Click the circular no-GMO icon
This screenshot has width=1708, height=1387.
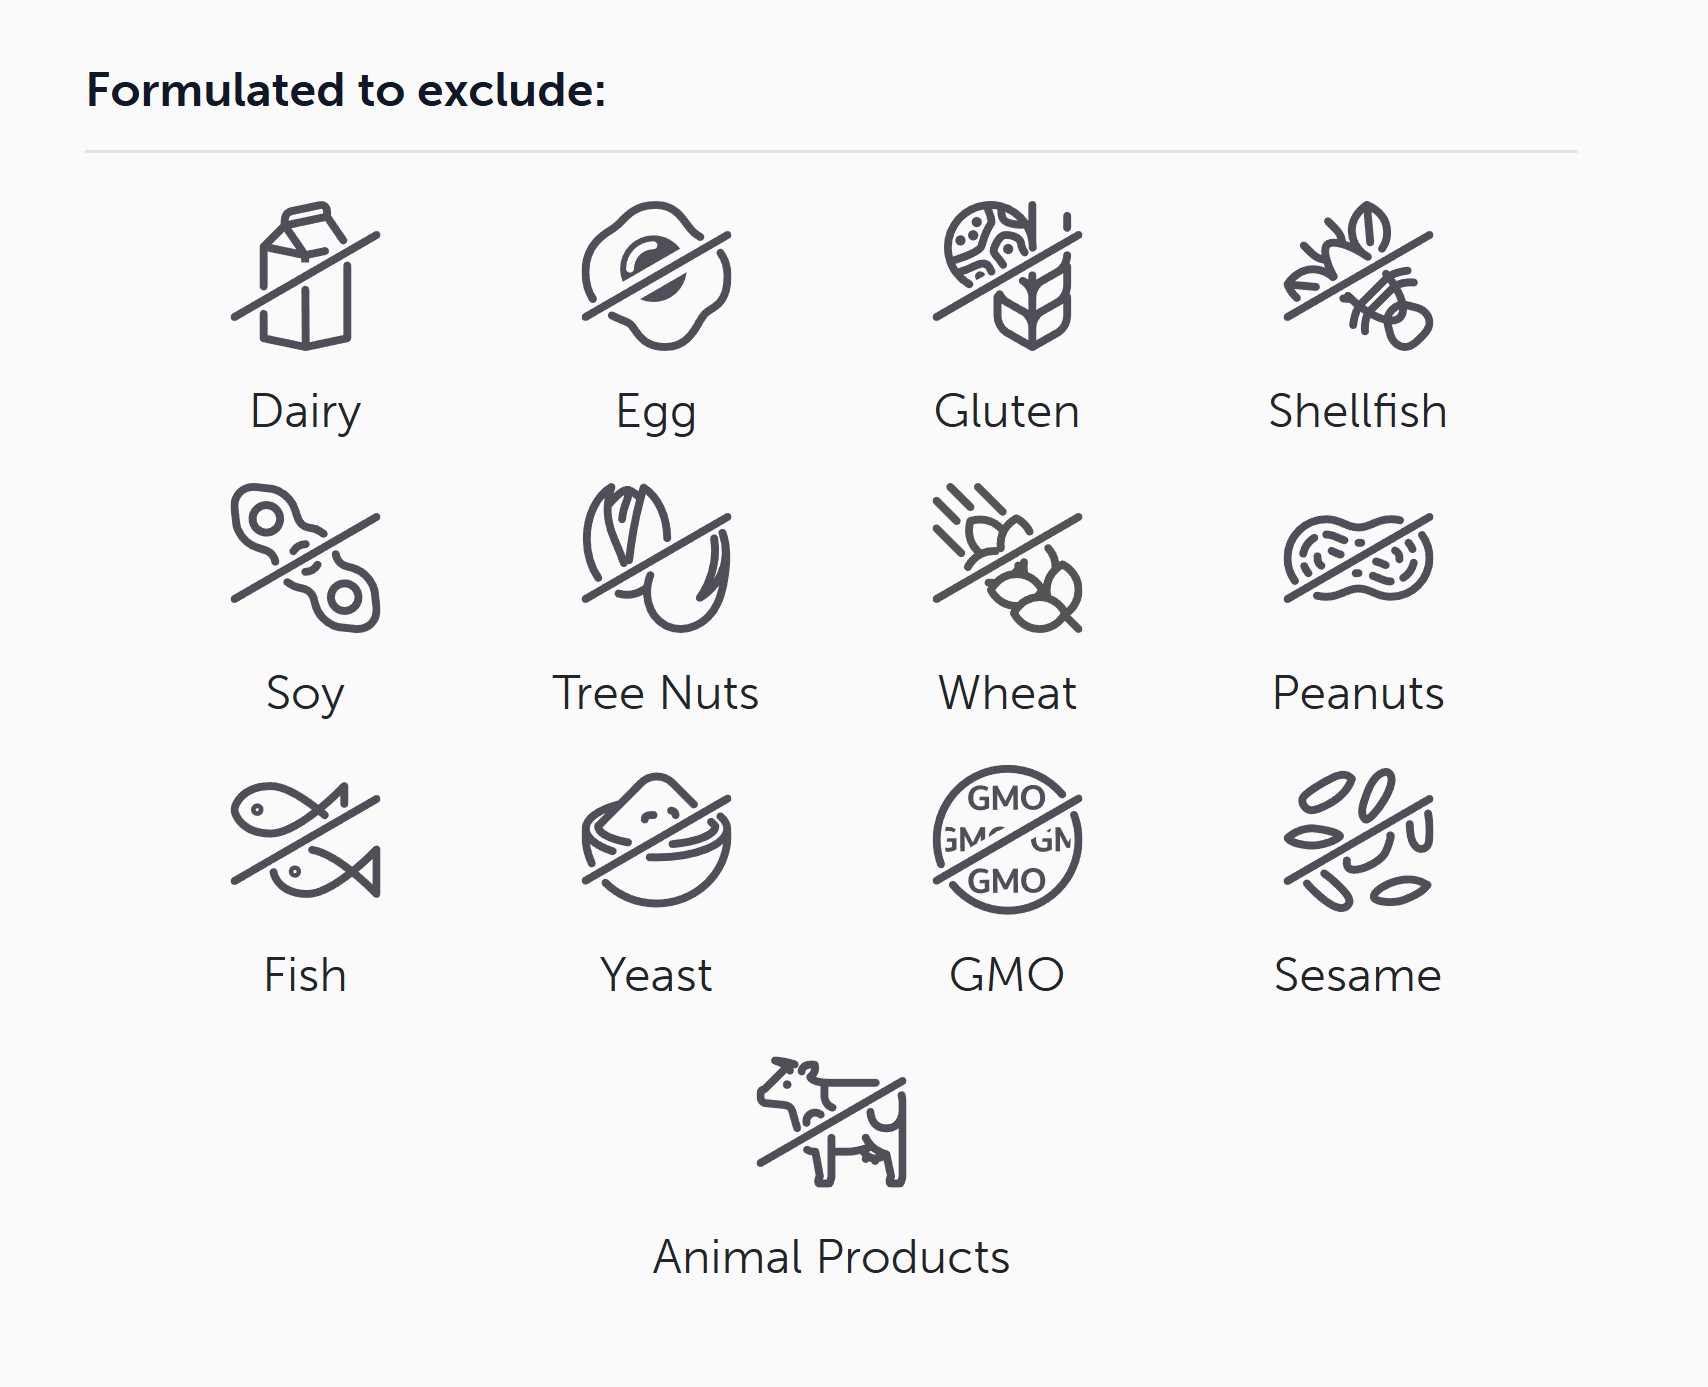1007,840
